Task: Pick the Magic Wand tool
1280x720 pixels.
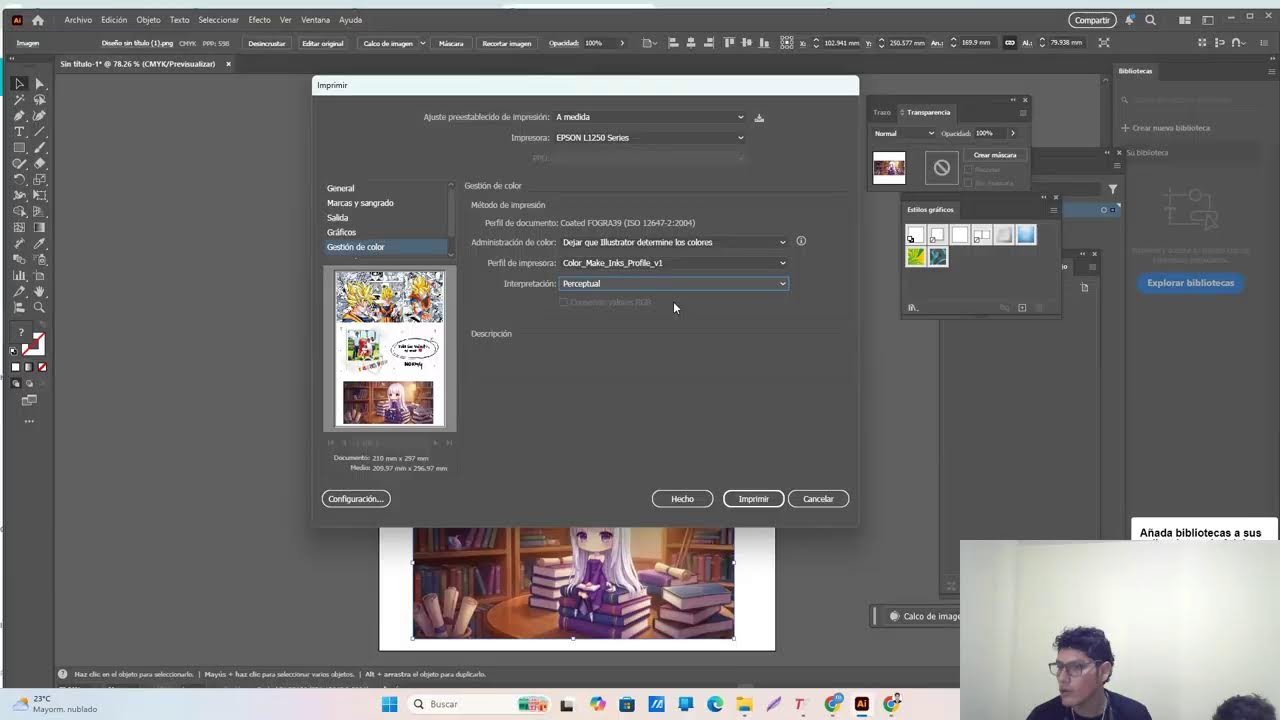Action: (19, 100)
